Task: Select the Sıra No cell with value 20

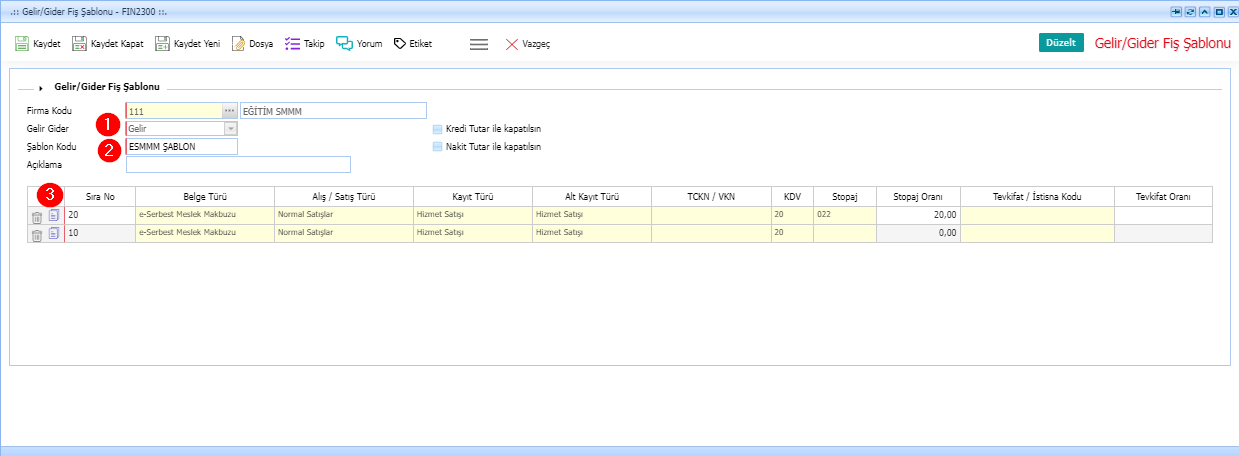Action: click(100, 215)
